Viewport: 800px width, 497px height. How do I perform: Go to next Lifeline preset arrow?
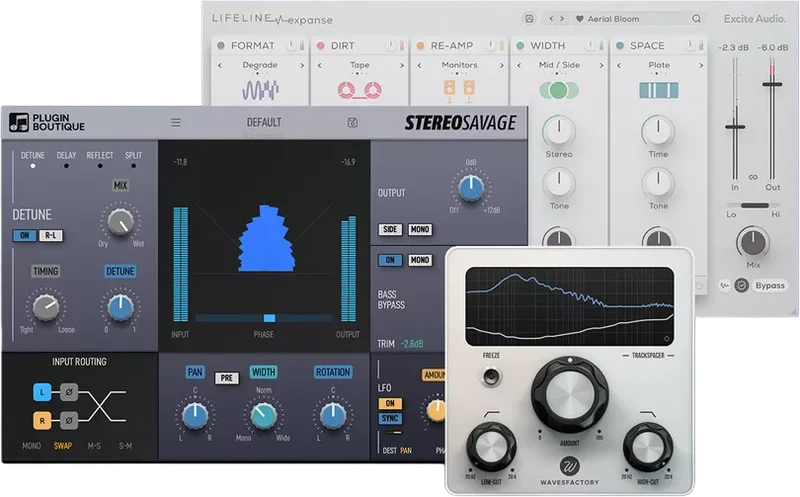(562, 19)
